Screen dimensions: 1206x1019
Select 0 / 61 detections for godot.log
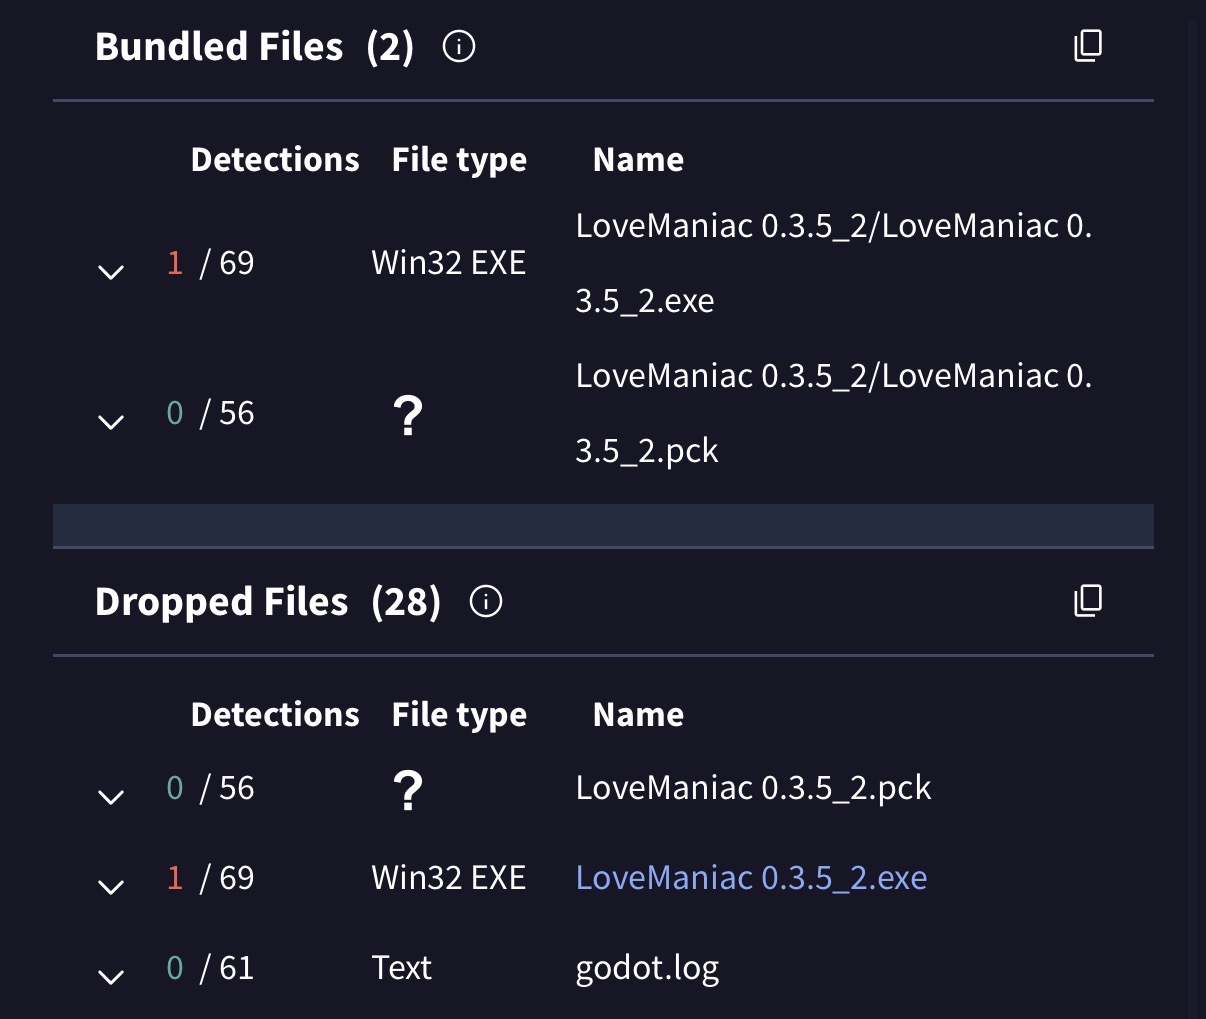point(210,968)
